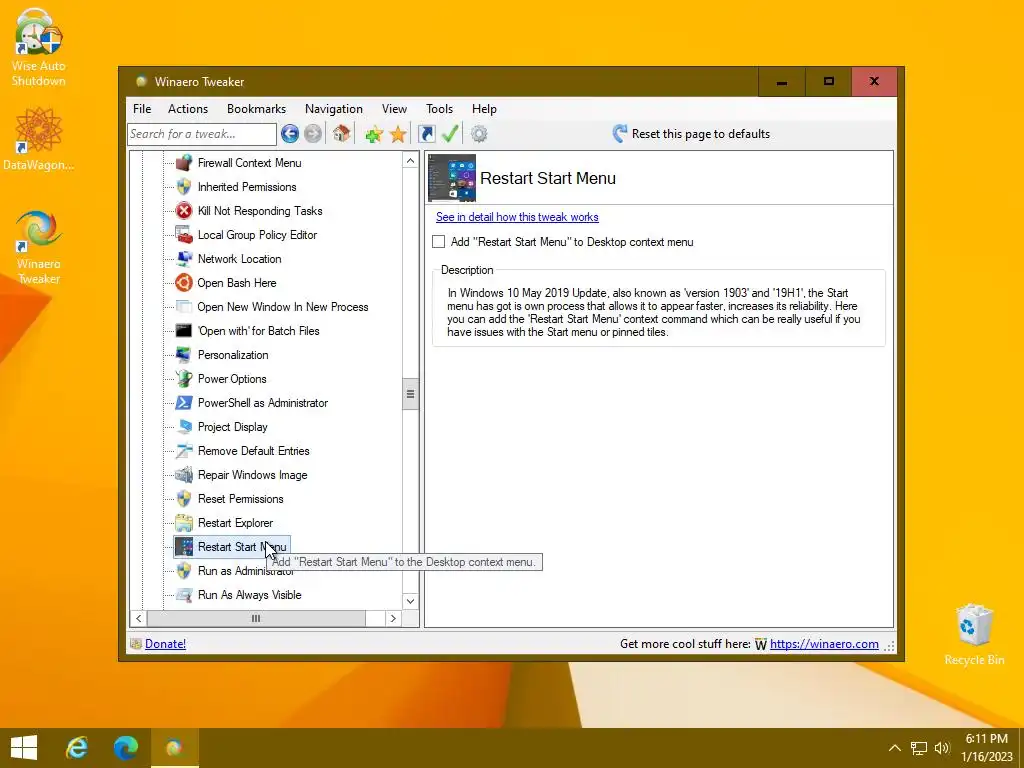Image resolution: width=1024 pixels, height=768 pixels.
Task: Click the vertical scrollbar thumb in the tree
Action: pos(410,394)
